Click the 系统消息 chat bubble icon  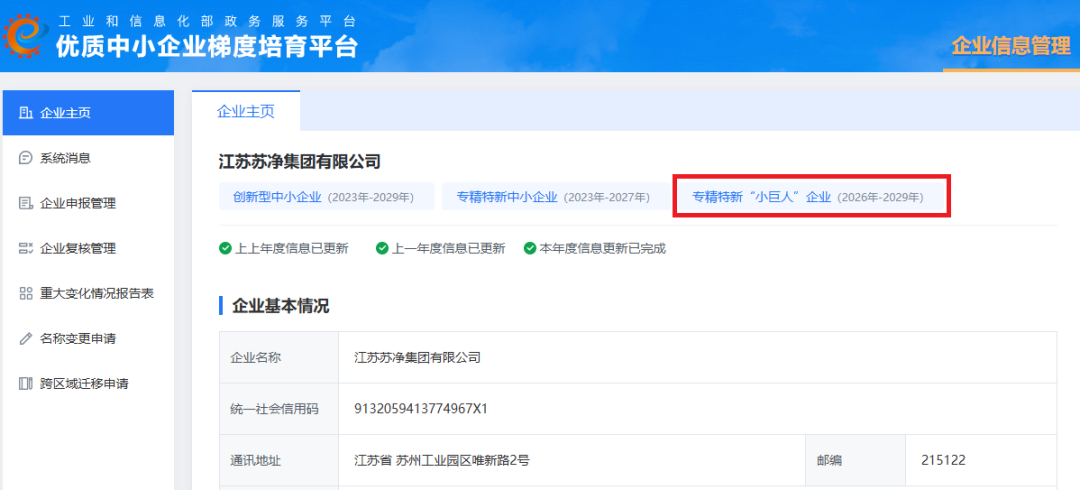tap(25, 158)
